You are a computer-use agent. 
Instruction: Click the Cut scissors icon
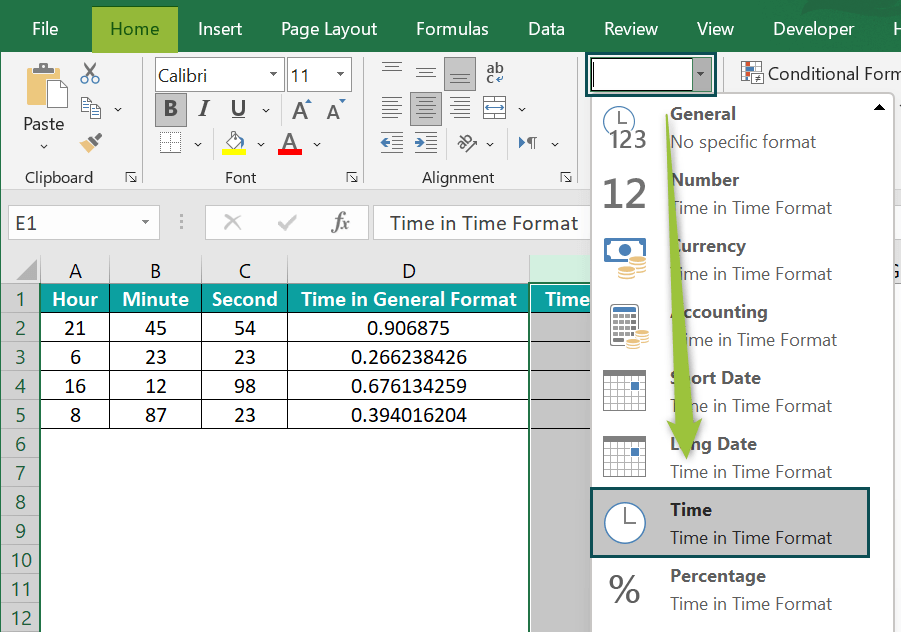point(88,73)
